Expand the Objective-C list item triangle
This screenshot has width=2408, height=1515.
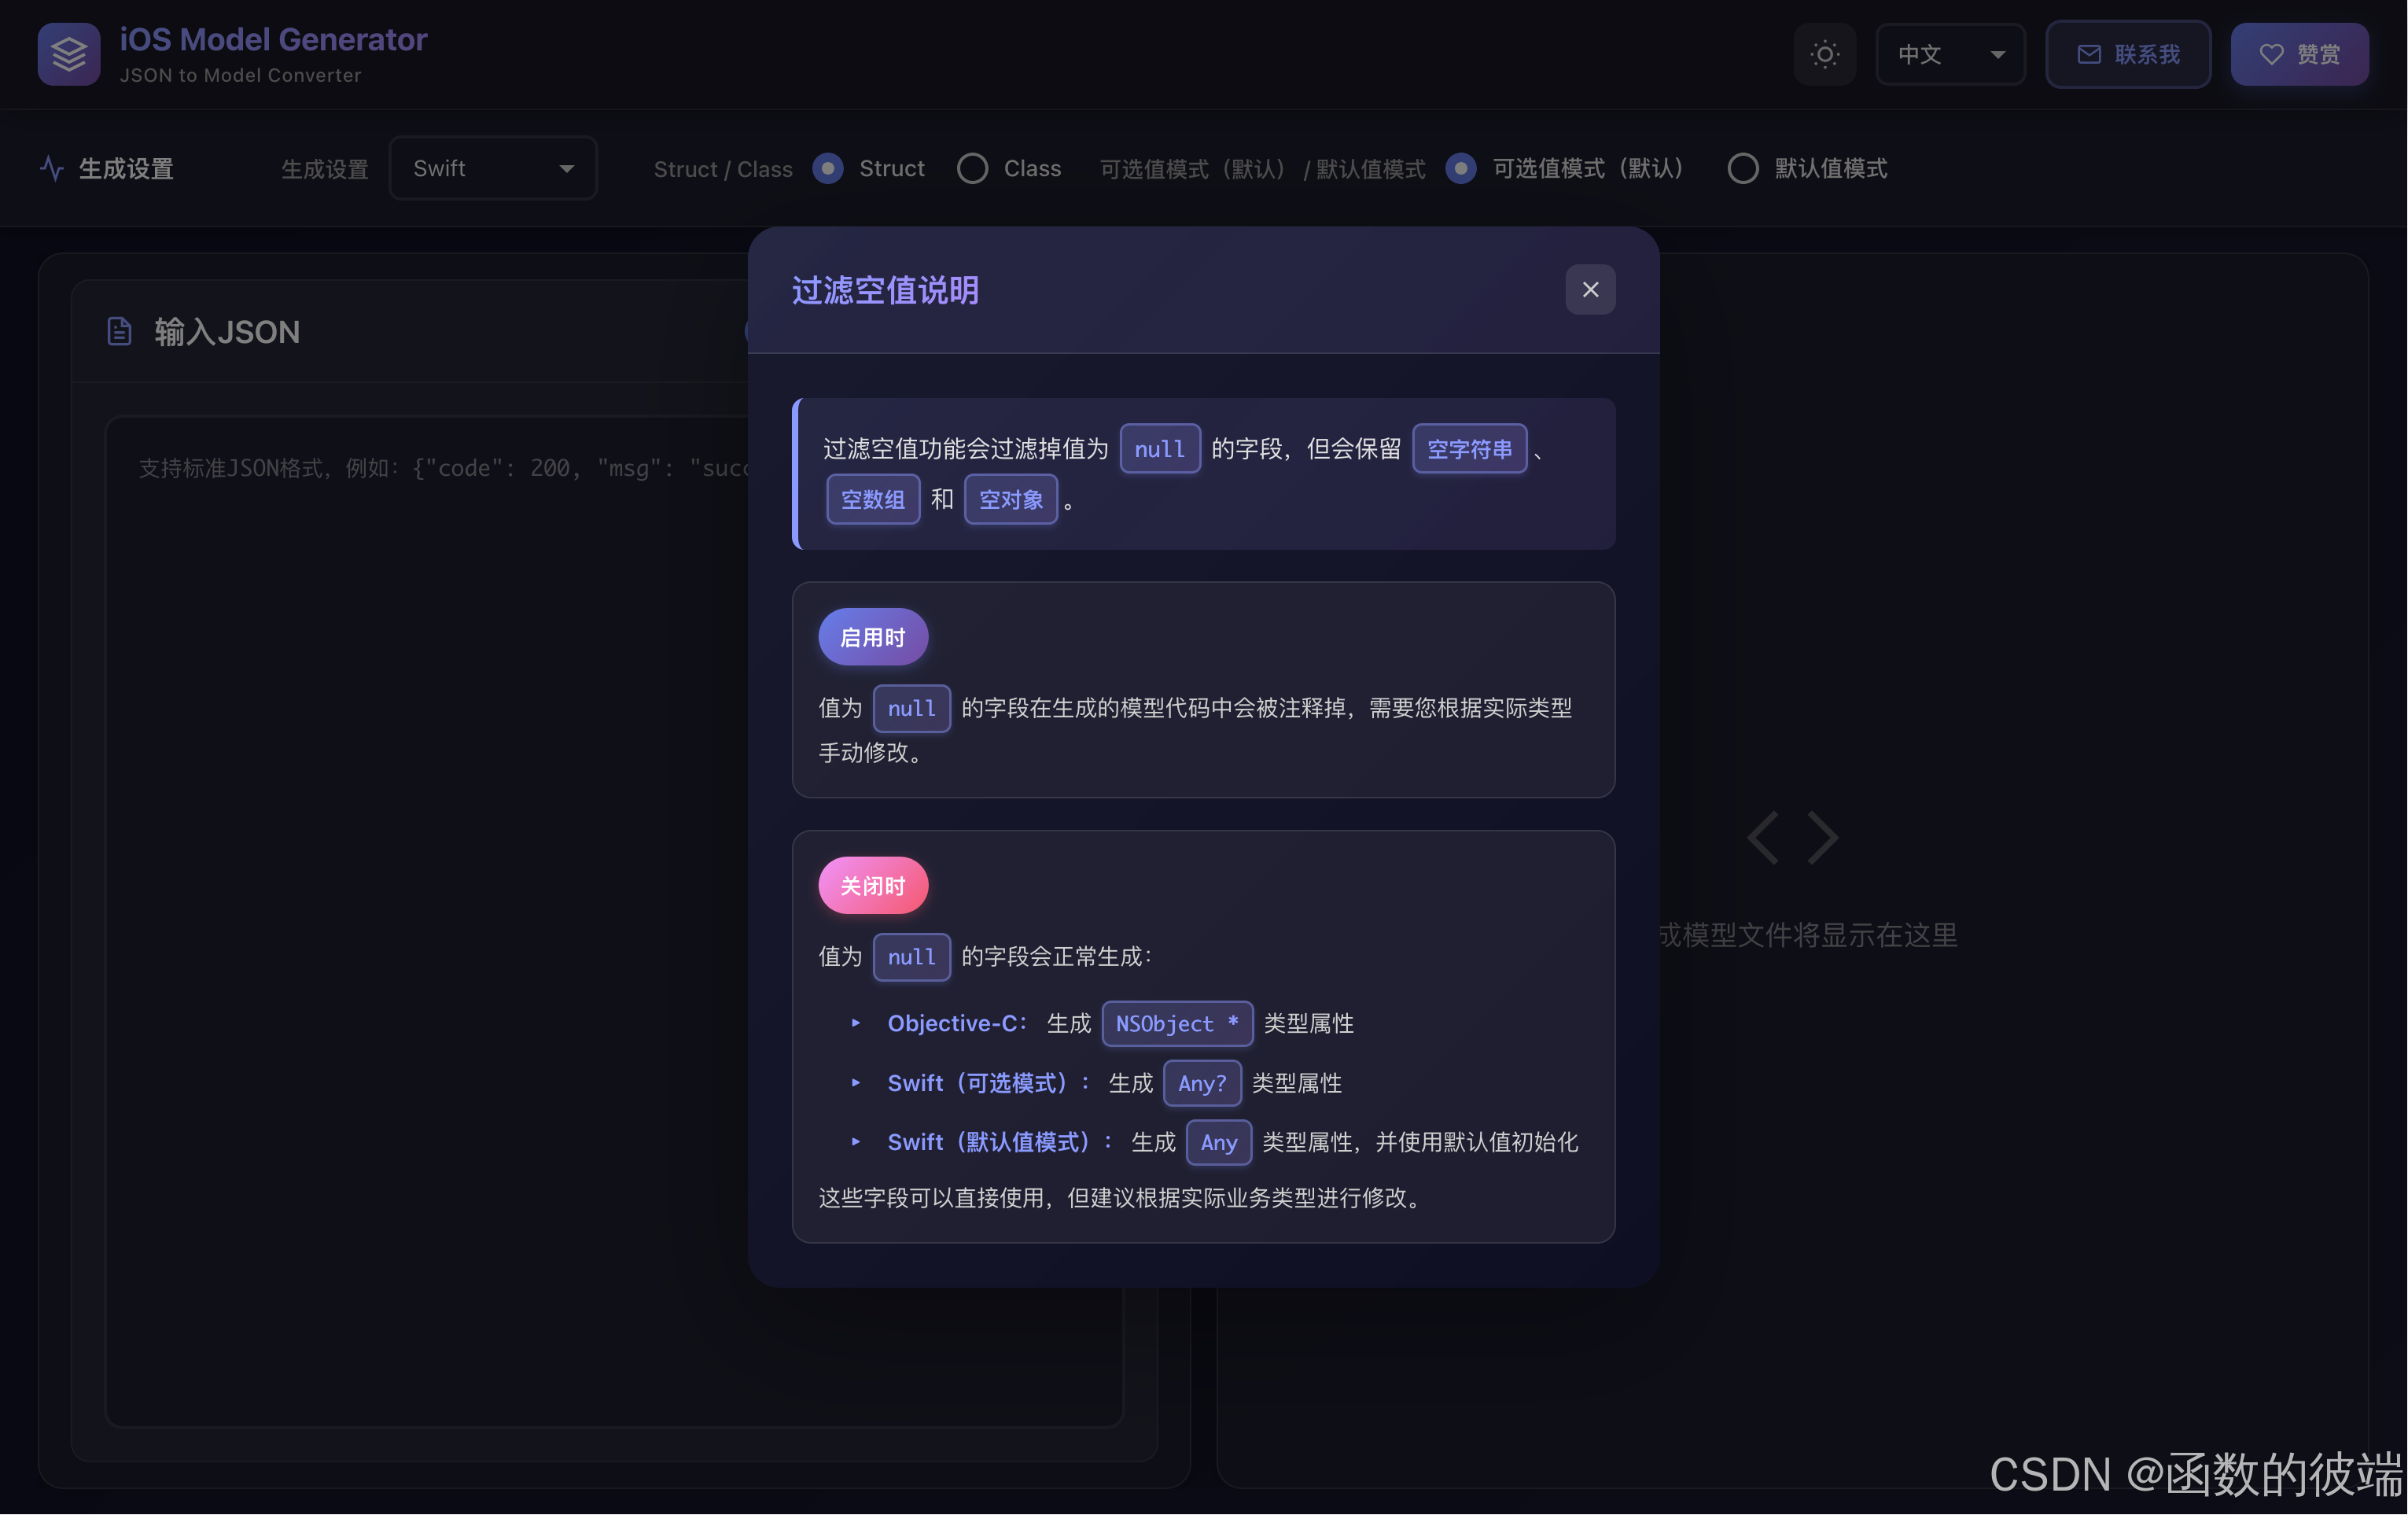tap(855, 1023)
